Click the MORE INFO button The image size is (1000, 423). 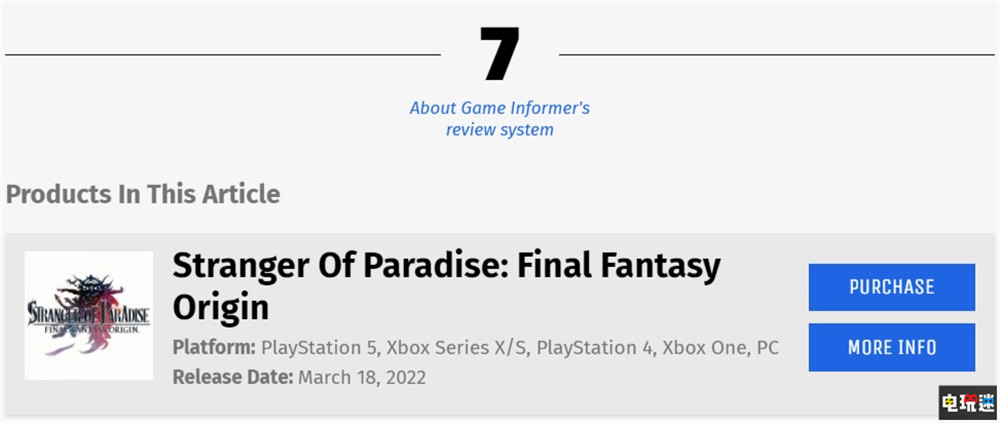click(891, 347)
